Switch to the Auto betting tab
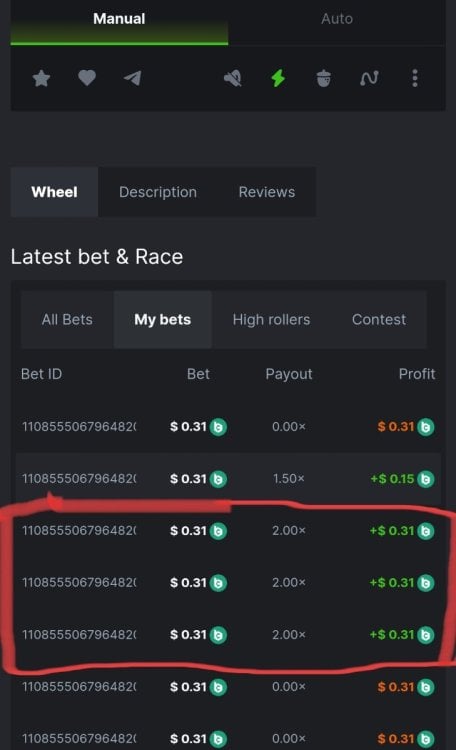 click(337, 19)
